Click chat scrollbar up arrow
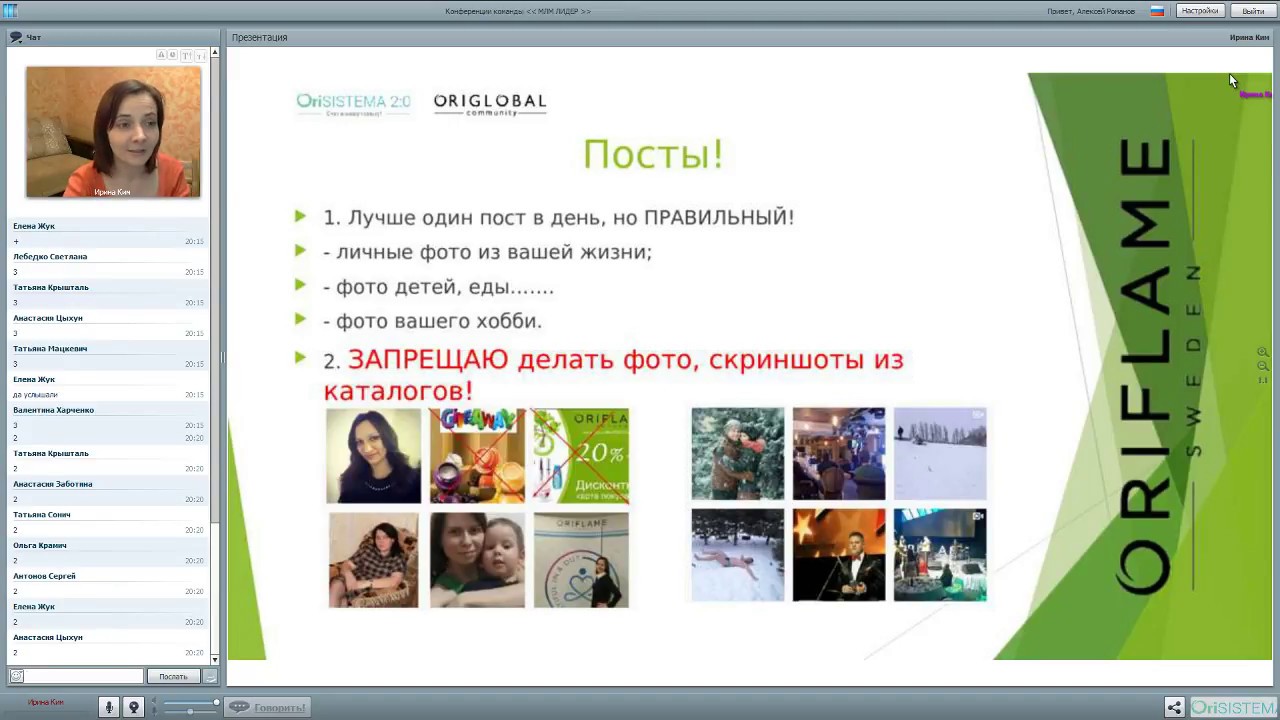The width and height of the screenshot is (1280, 720). (x=214, y=53)
